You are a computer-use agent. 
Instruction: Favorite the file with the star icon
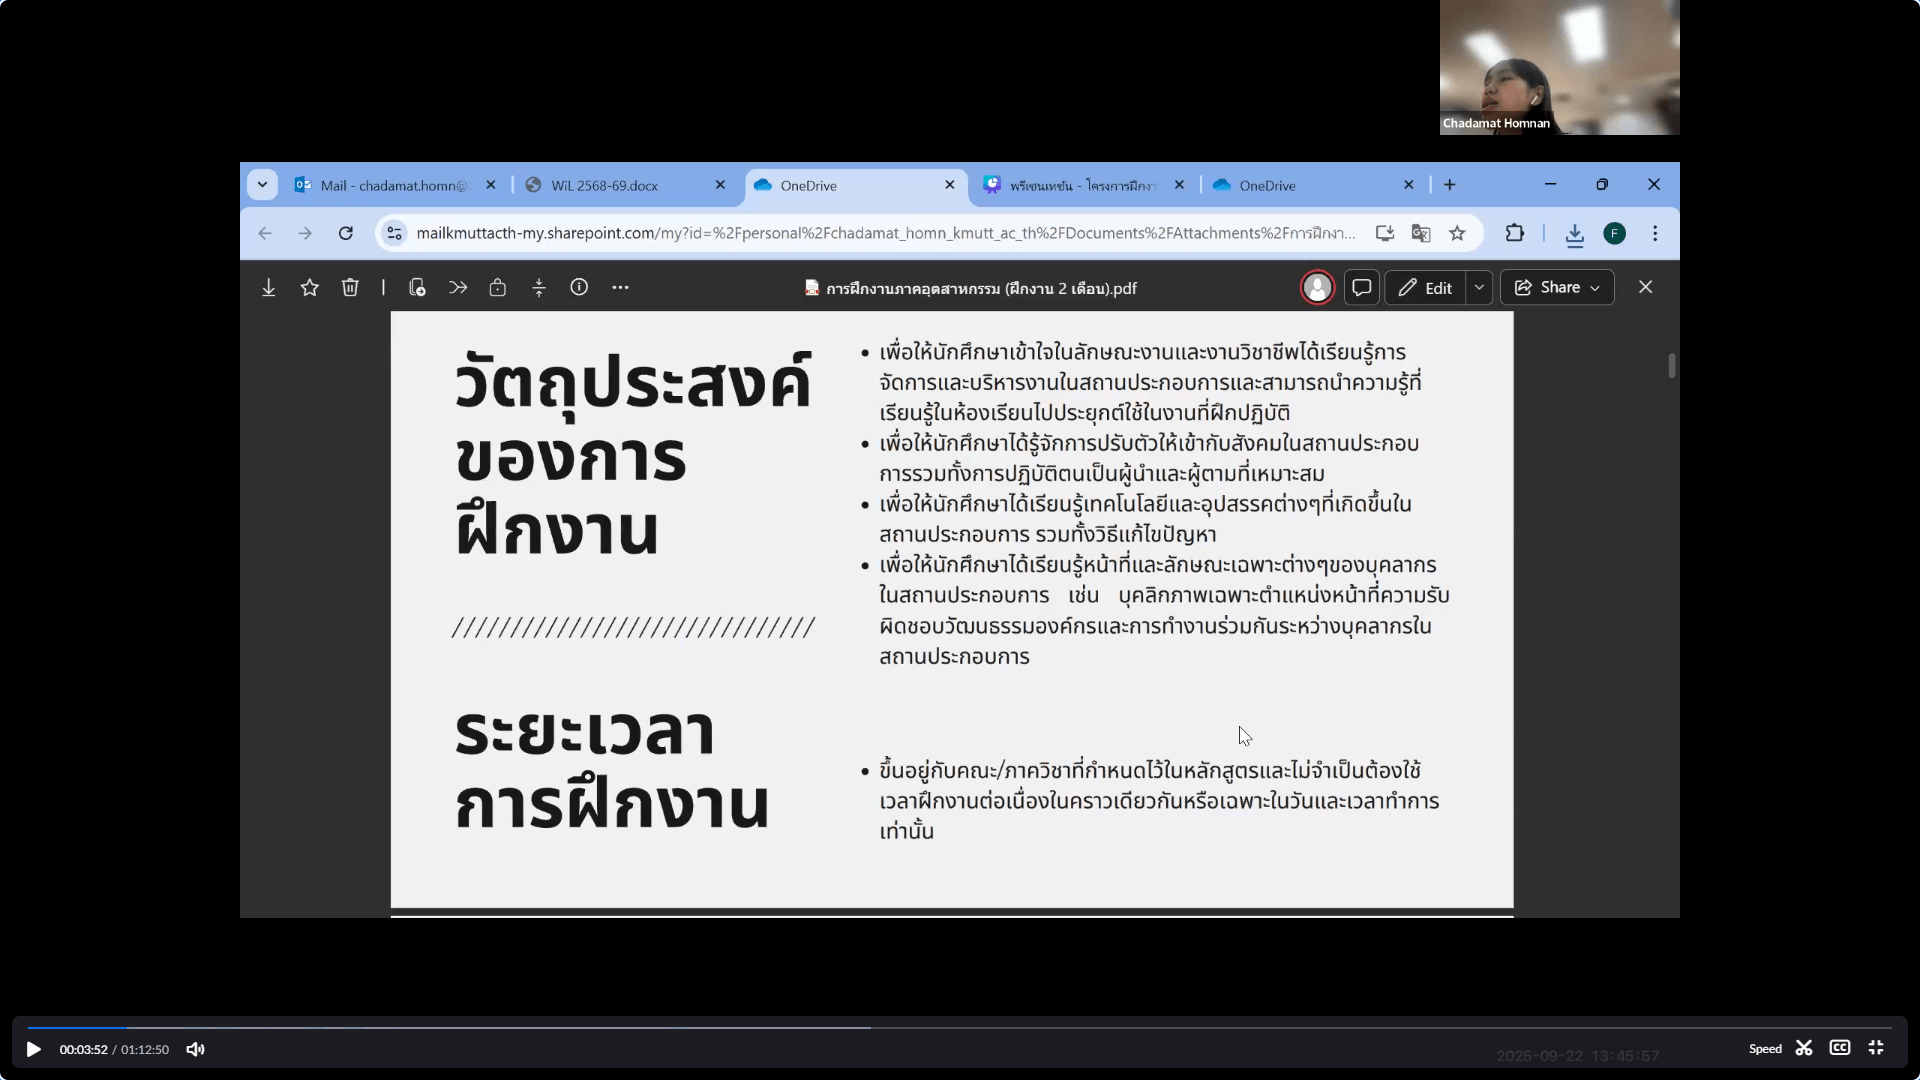pyautogui.click(x=310, y=288)
